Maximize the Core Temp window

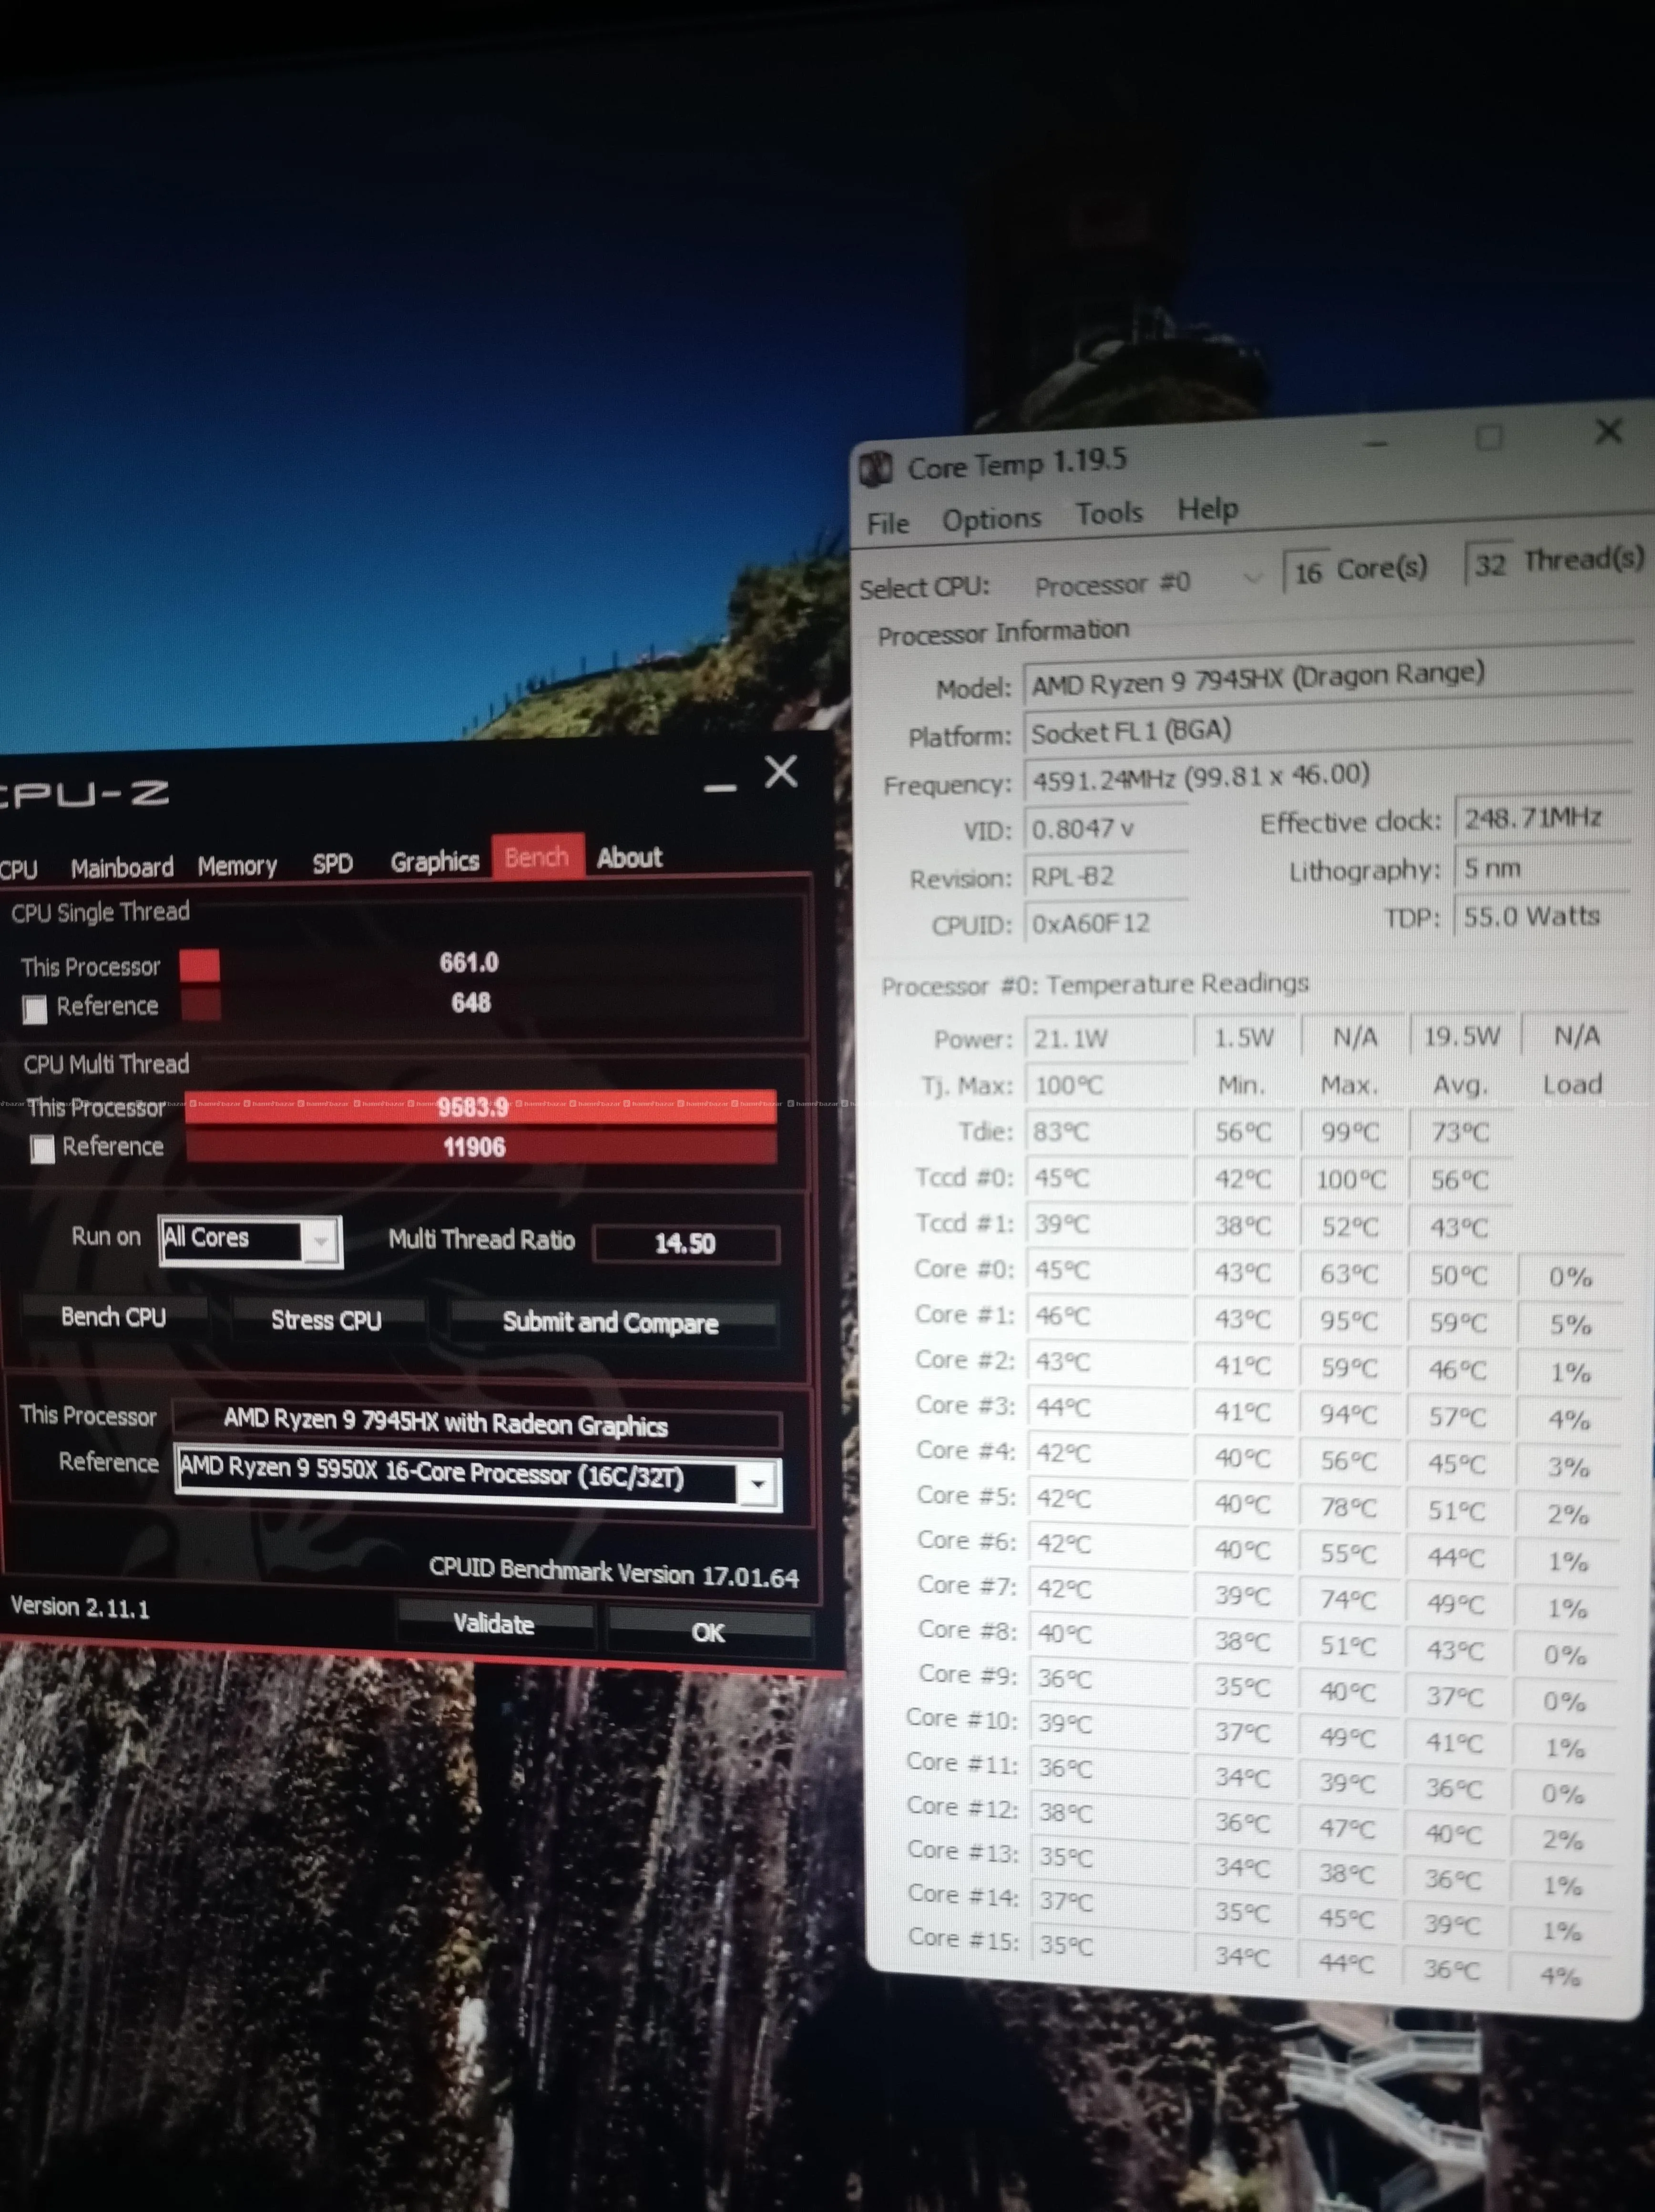click(x=1489, y=437)
